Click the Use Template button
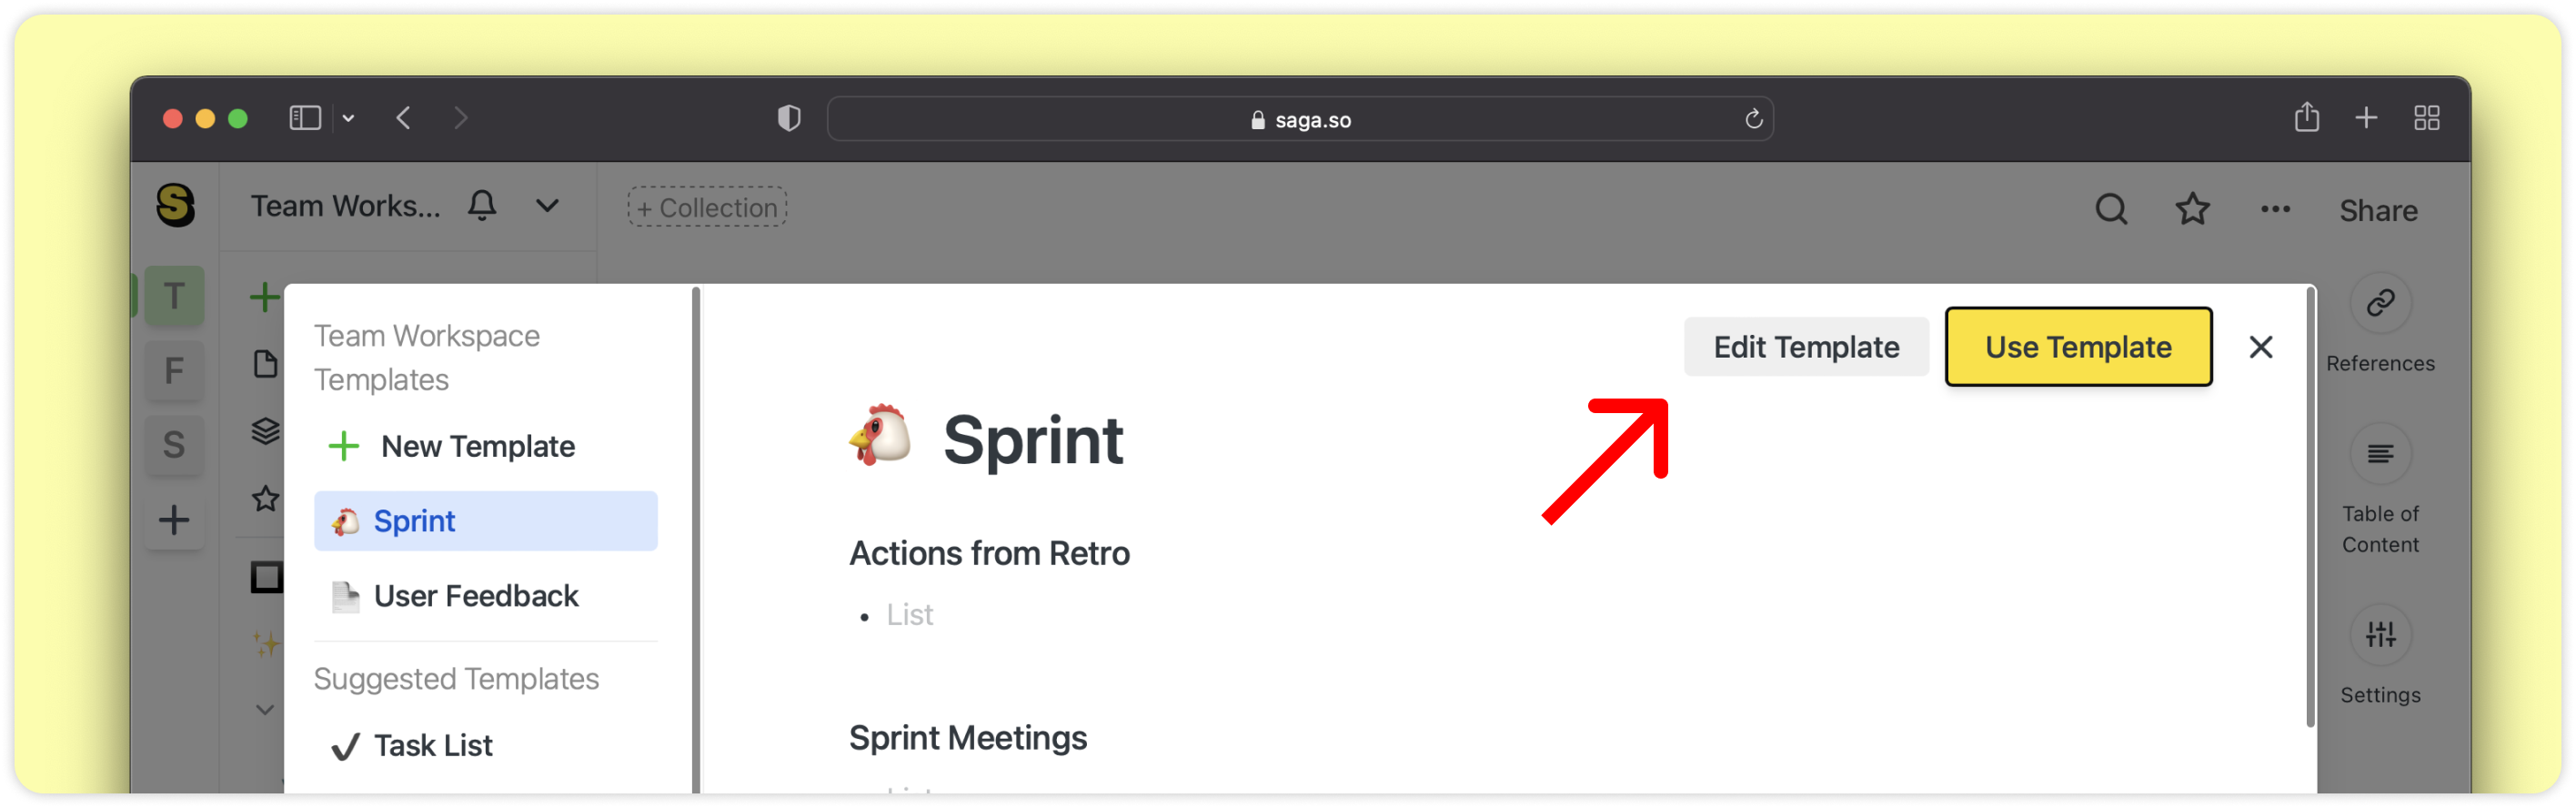 (x=2078, y=347)
